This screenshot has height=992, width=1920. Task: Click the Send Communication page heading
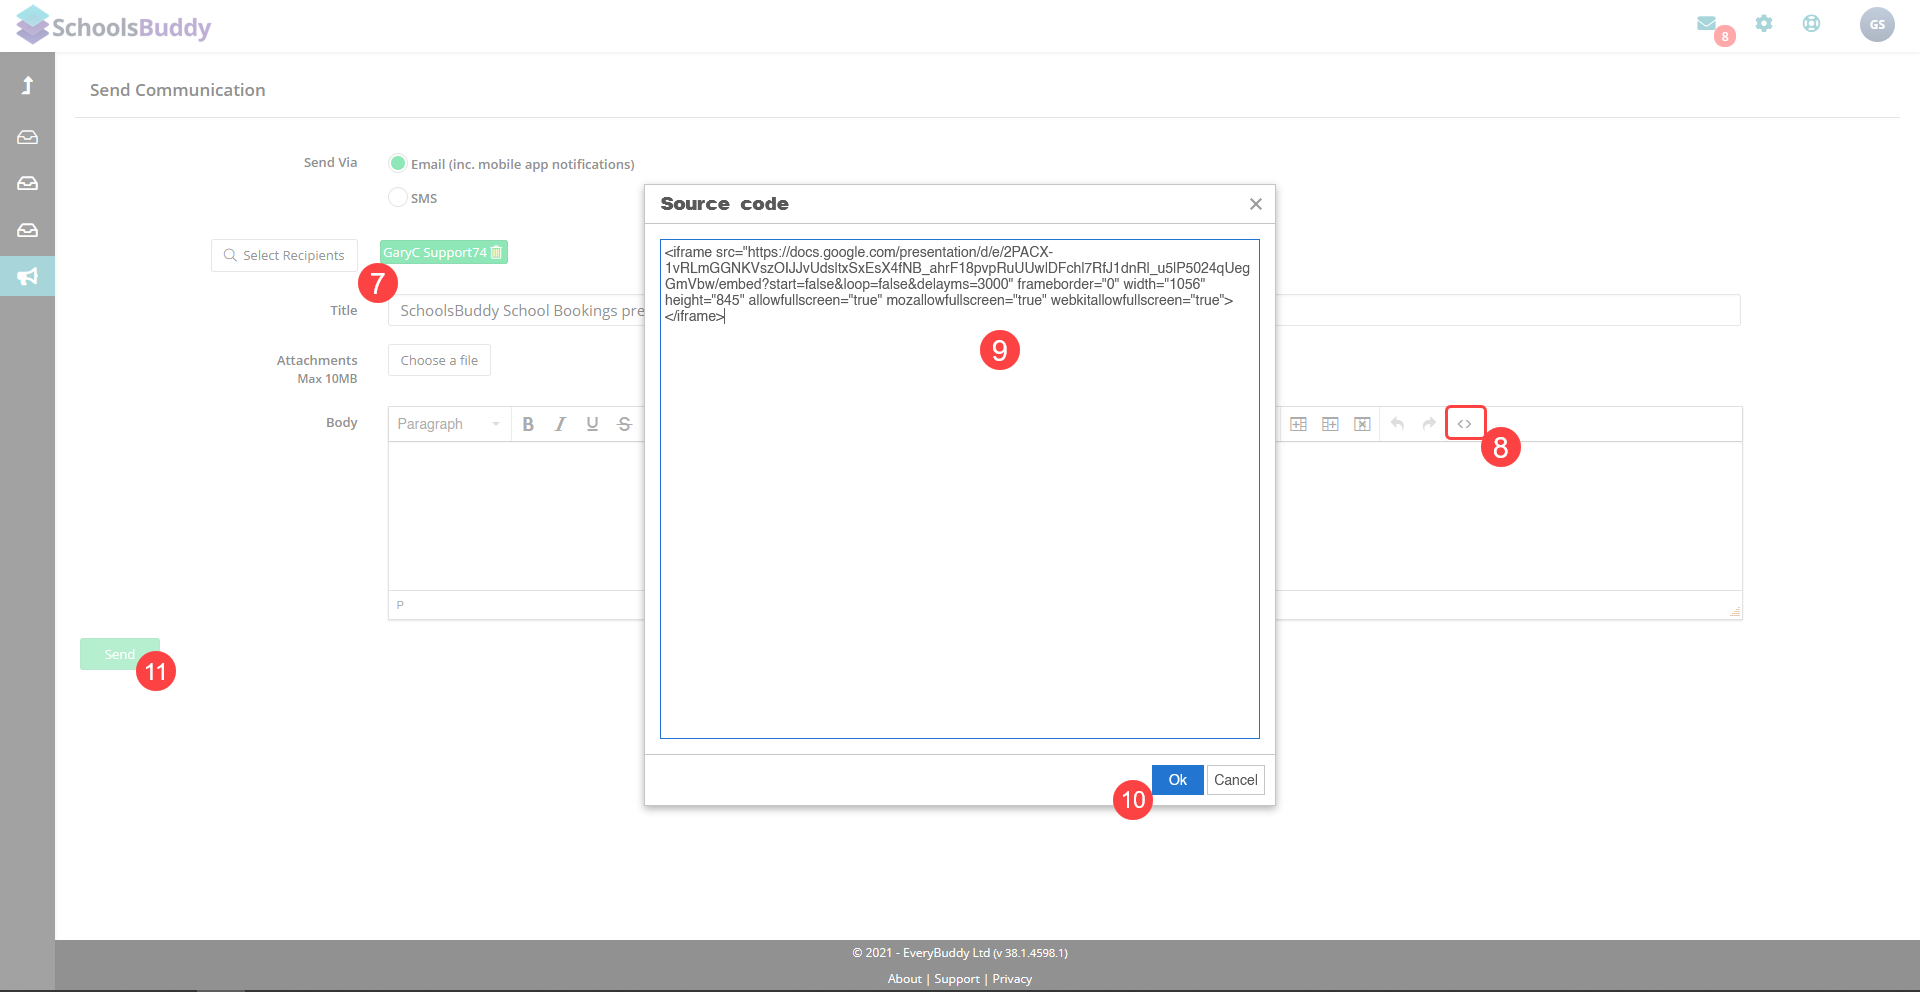(x=177, y=90)
